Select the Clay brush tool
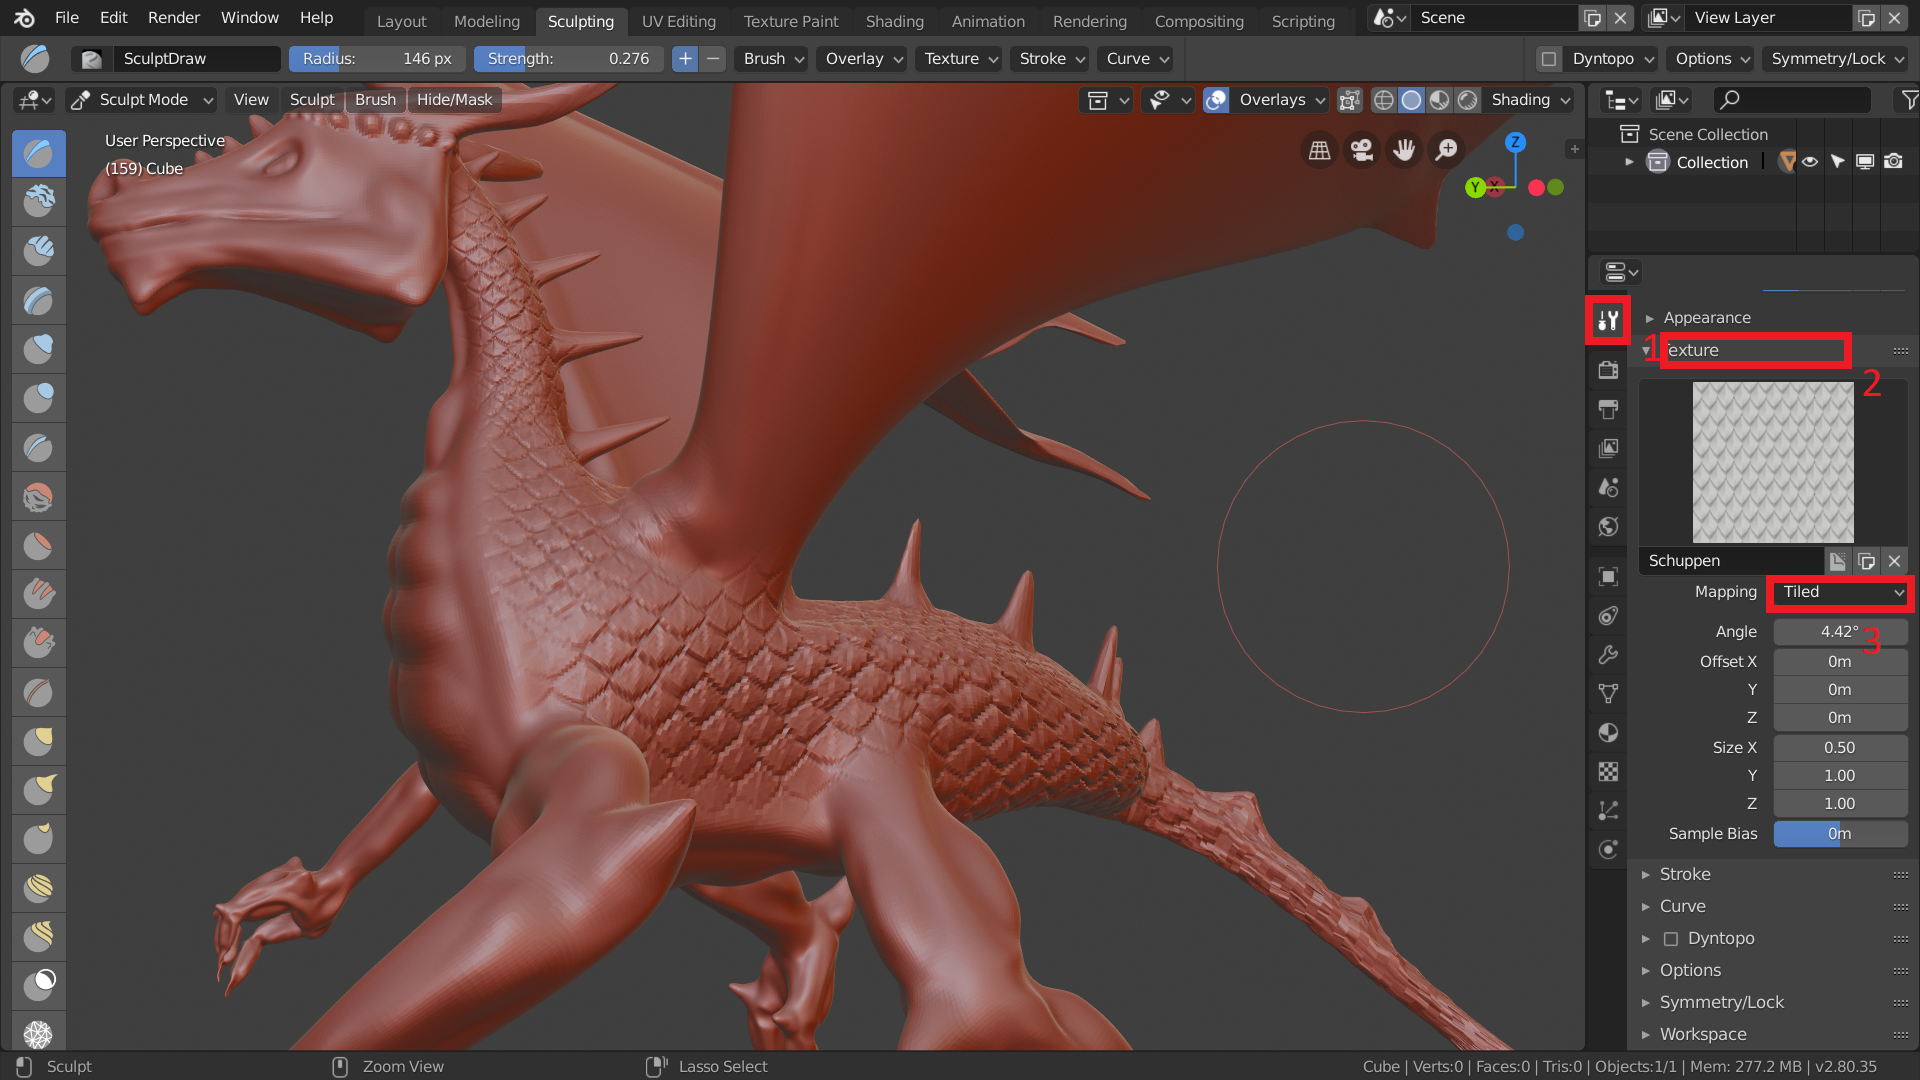Screen dimensions: 1920x1080 pos(39,202)
